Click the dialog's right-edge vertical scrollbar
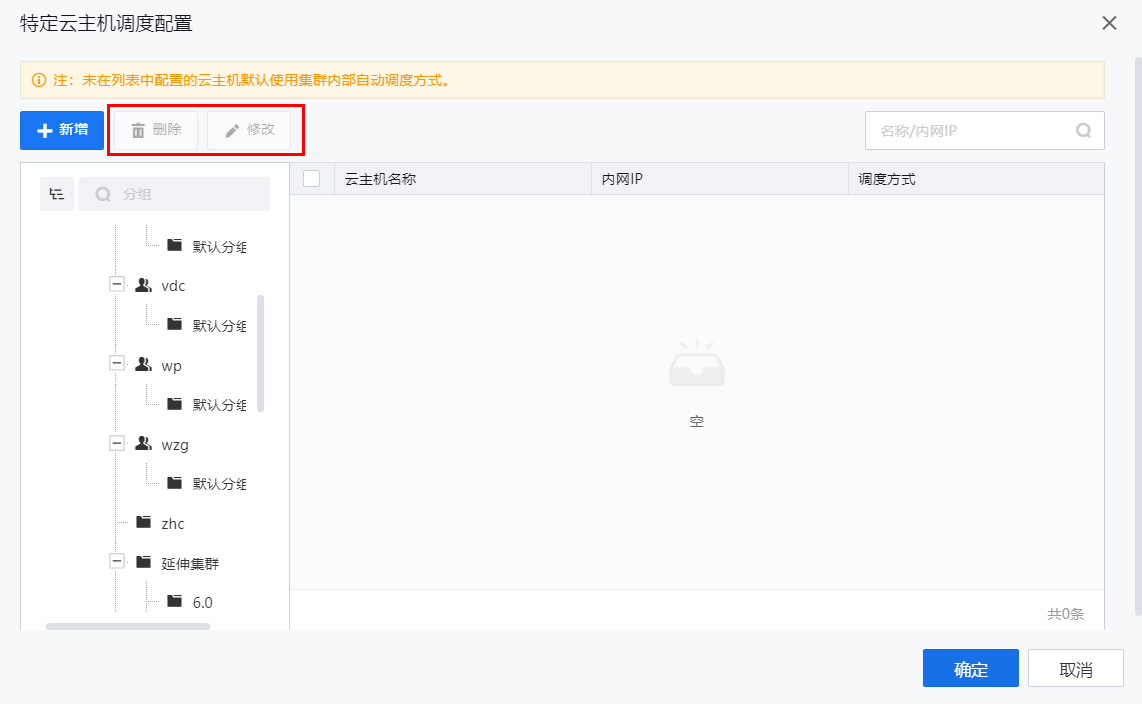This screenshot has width=1142, height=704. click(x=1138, y=335)
